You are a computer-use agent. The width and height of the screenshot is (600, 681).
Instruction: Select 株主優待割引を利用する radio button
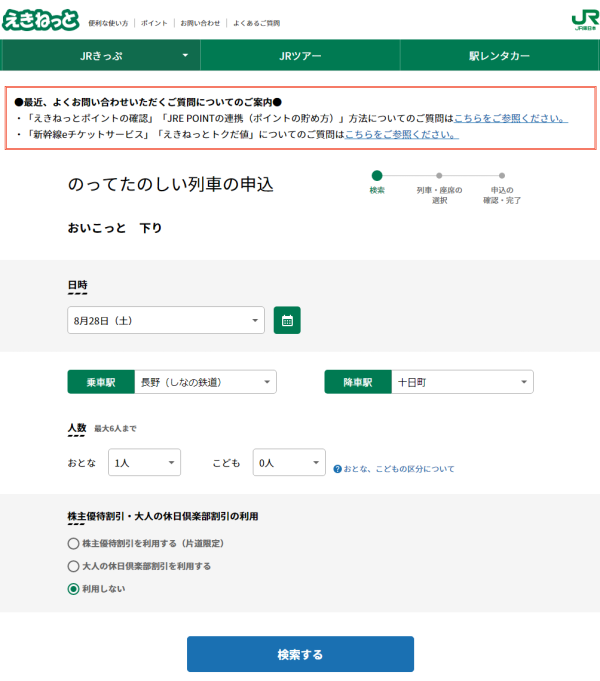point(73,543)
